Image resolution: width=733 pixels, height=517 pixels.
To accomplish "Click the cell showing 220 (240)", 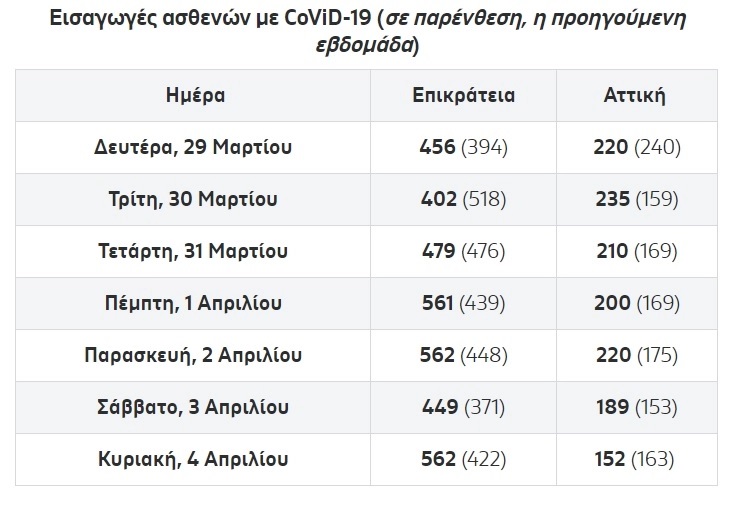I will (x=636, y=147).
